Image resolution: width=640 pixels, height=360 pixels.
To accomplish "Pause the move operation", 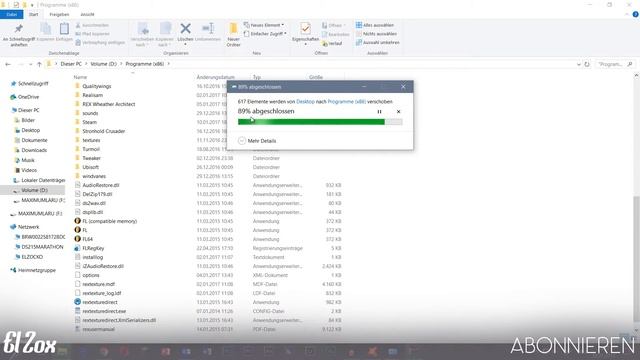I will tap(379, 111).
